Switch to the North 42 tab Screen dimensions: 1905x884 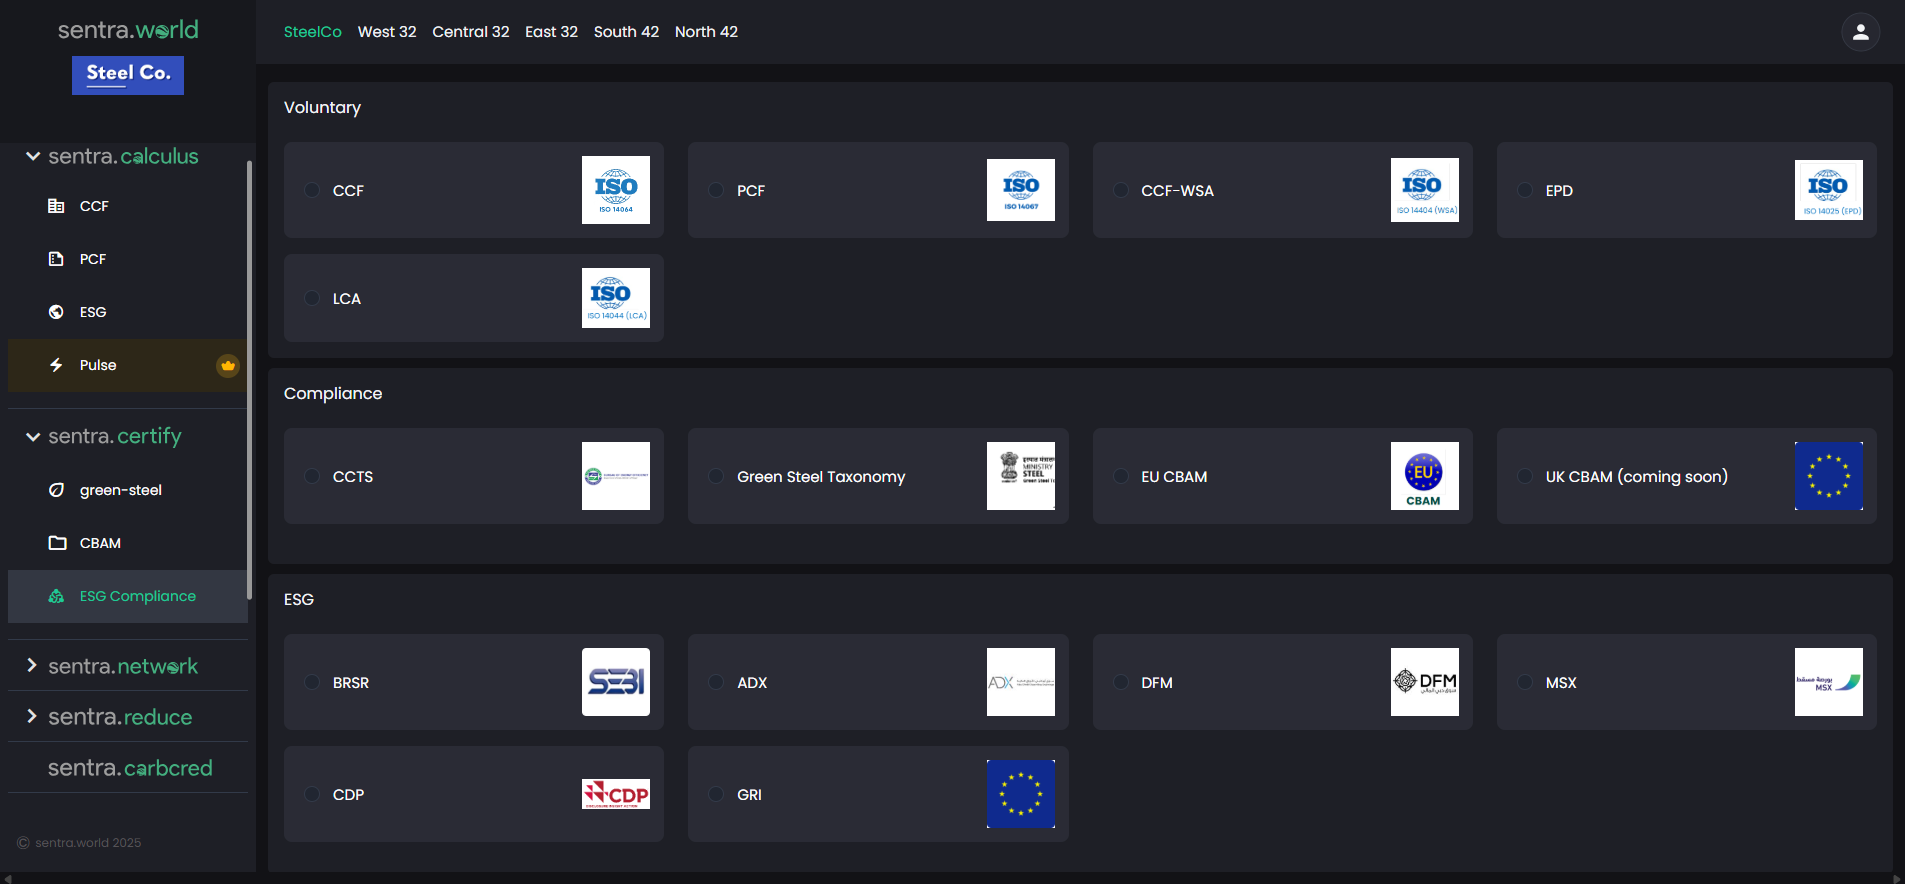pyautogui.click(x=706, y=32)
